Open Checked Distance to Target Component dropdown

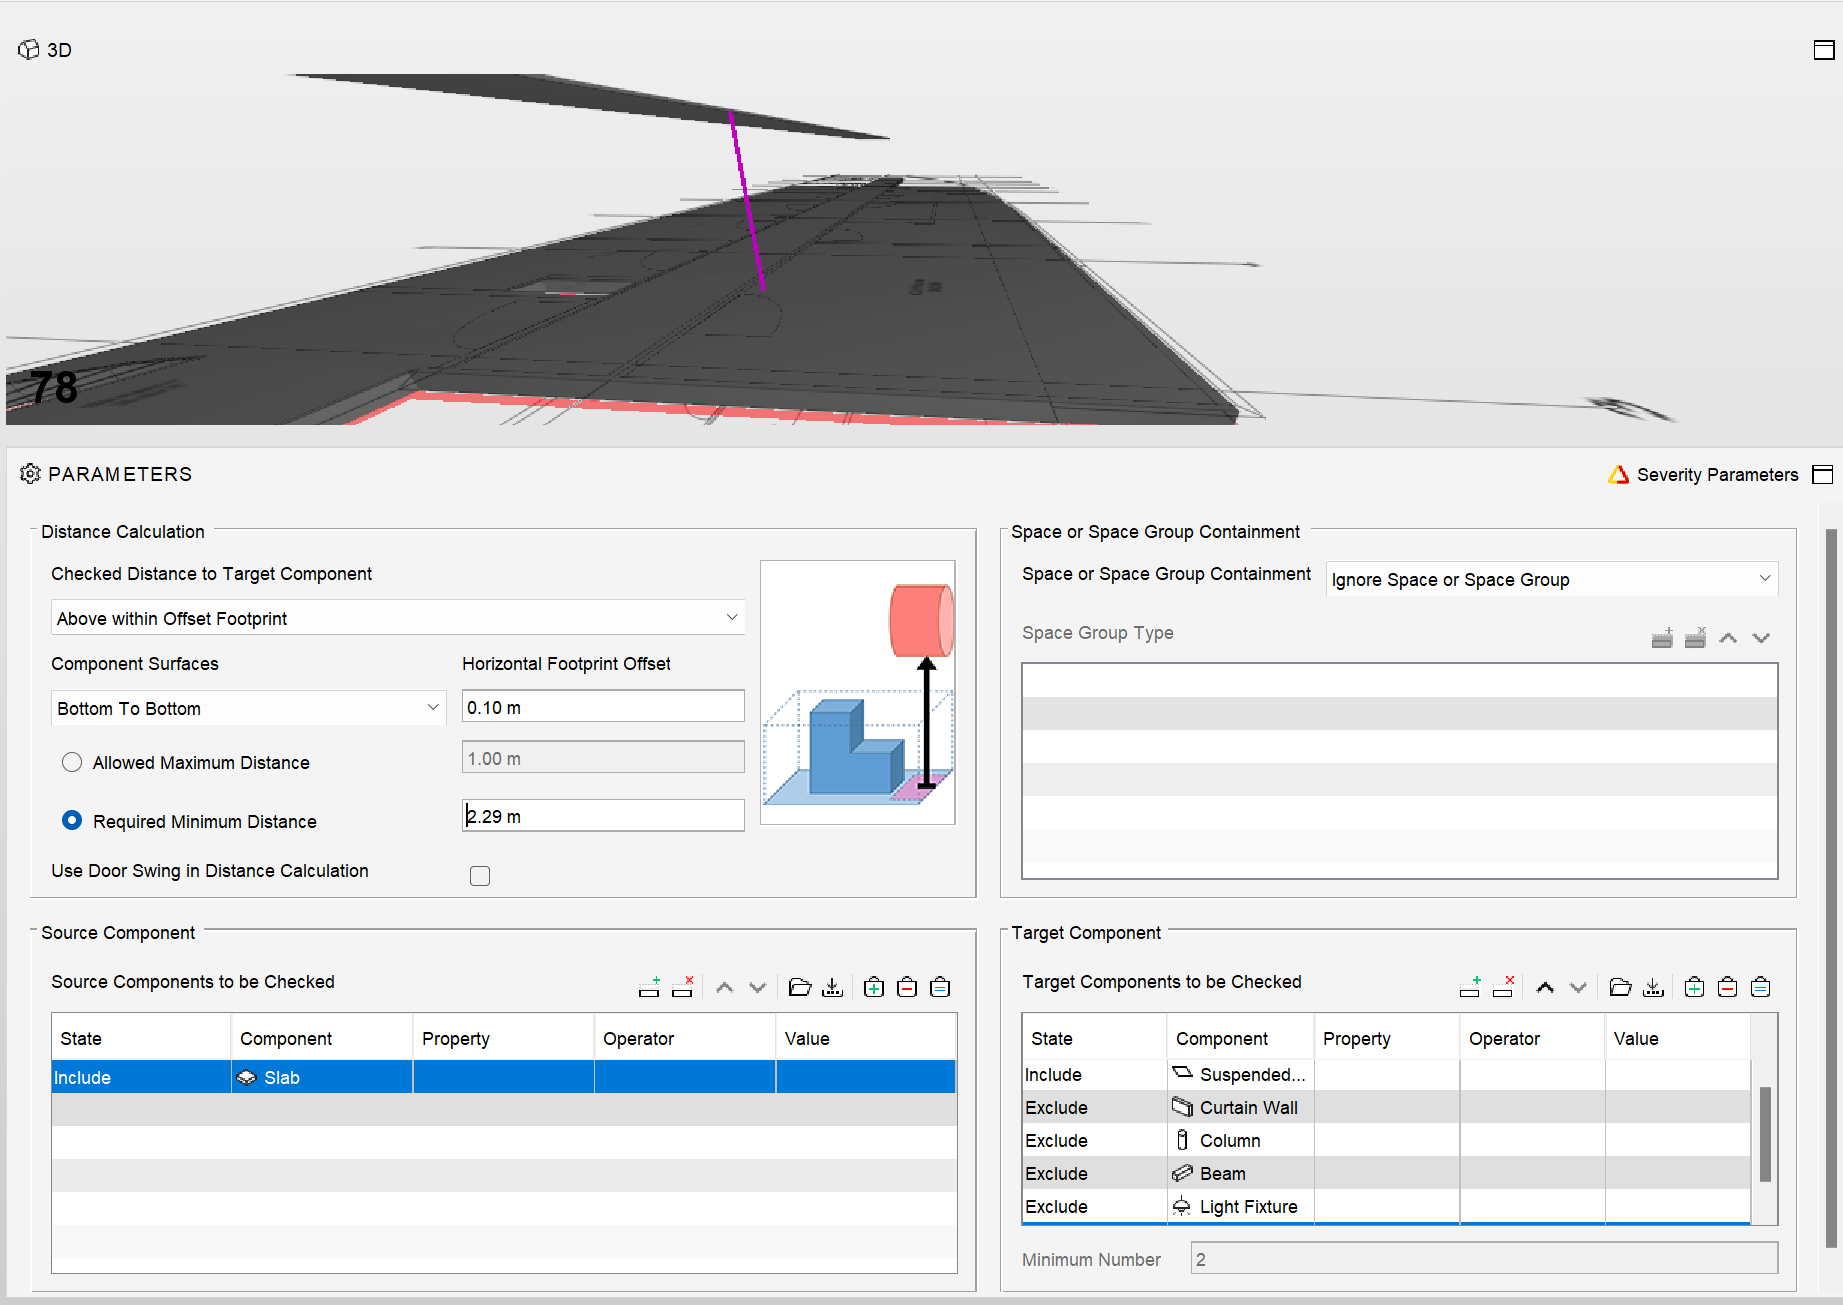[x=398, y=618]
